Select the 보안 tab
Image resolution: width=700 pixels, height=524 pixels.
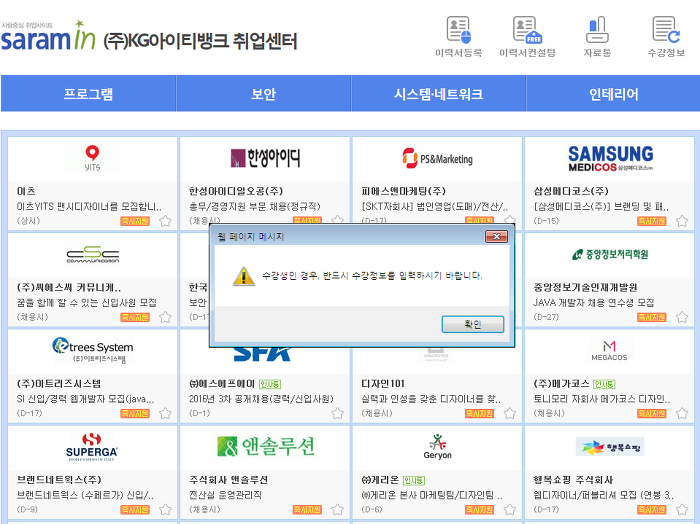(x=264, y=94)
